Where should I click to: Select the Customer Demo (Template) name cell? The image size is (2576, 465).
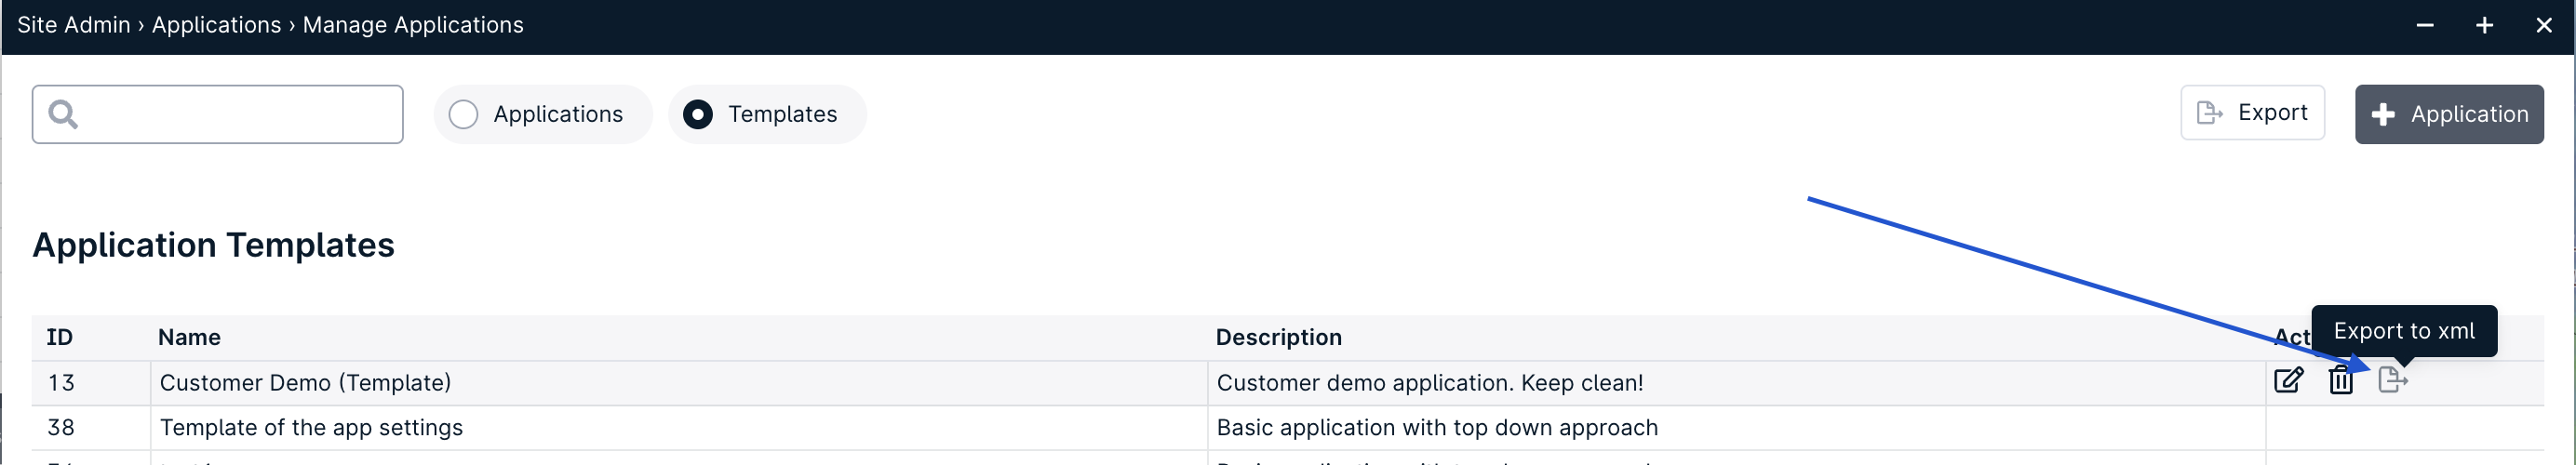(x=679, y=383)
